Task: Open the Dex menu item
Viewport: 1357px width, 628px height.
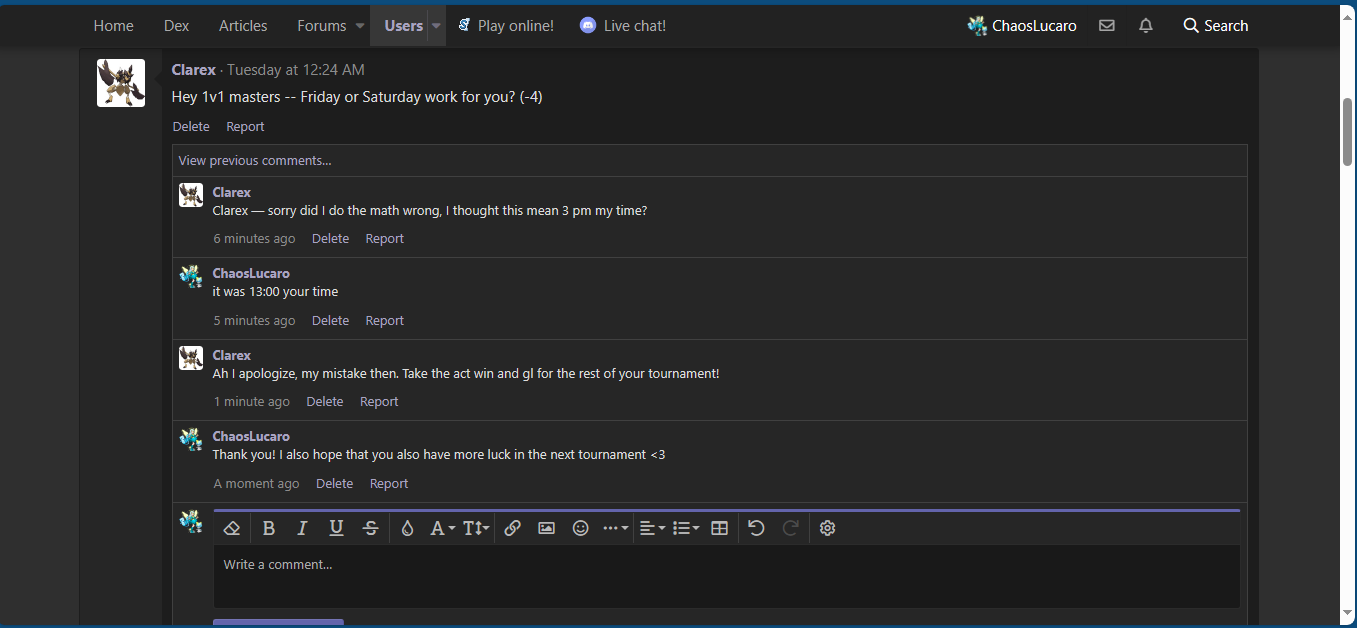Action: coord(176,26)
